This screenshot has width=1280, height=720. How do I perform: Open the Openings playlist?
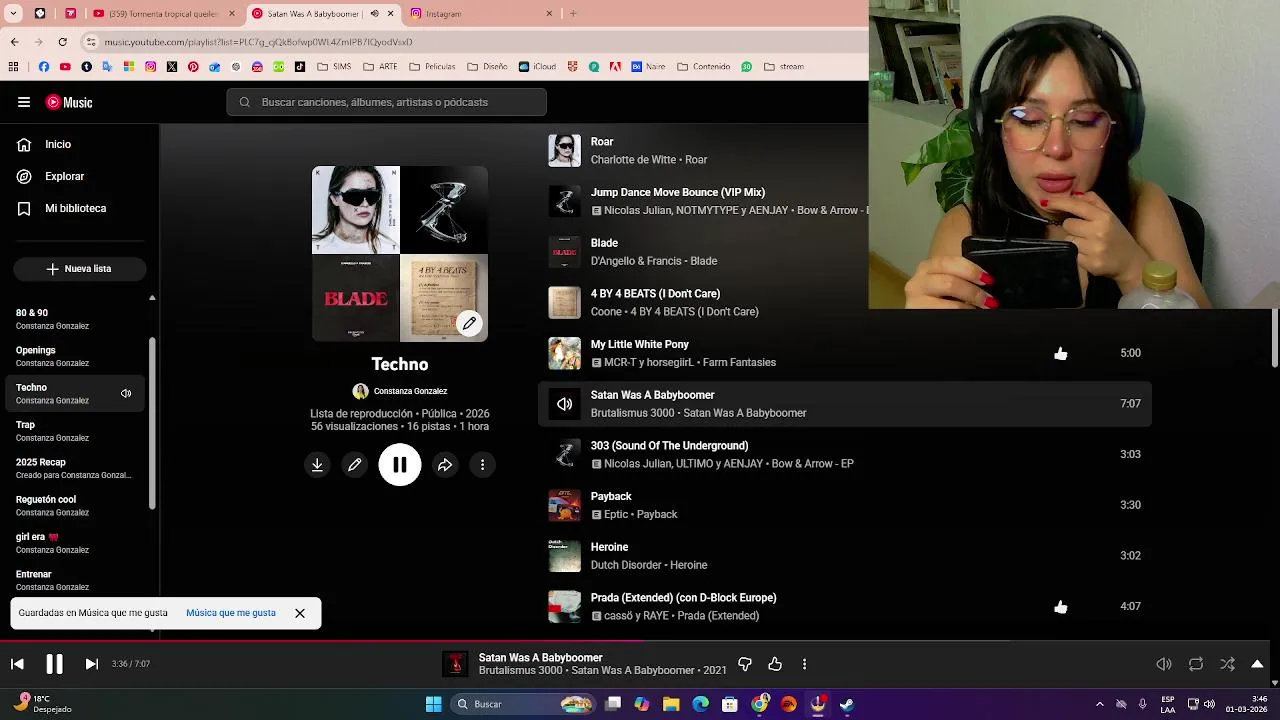pyautogui.click(x=76, y=356)
